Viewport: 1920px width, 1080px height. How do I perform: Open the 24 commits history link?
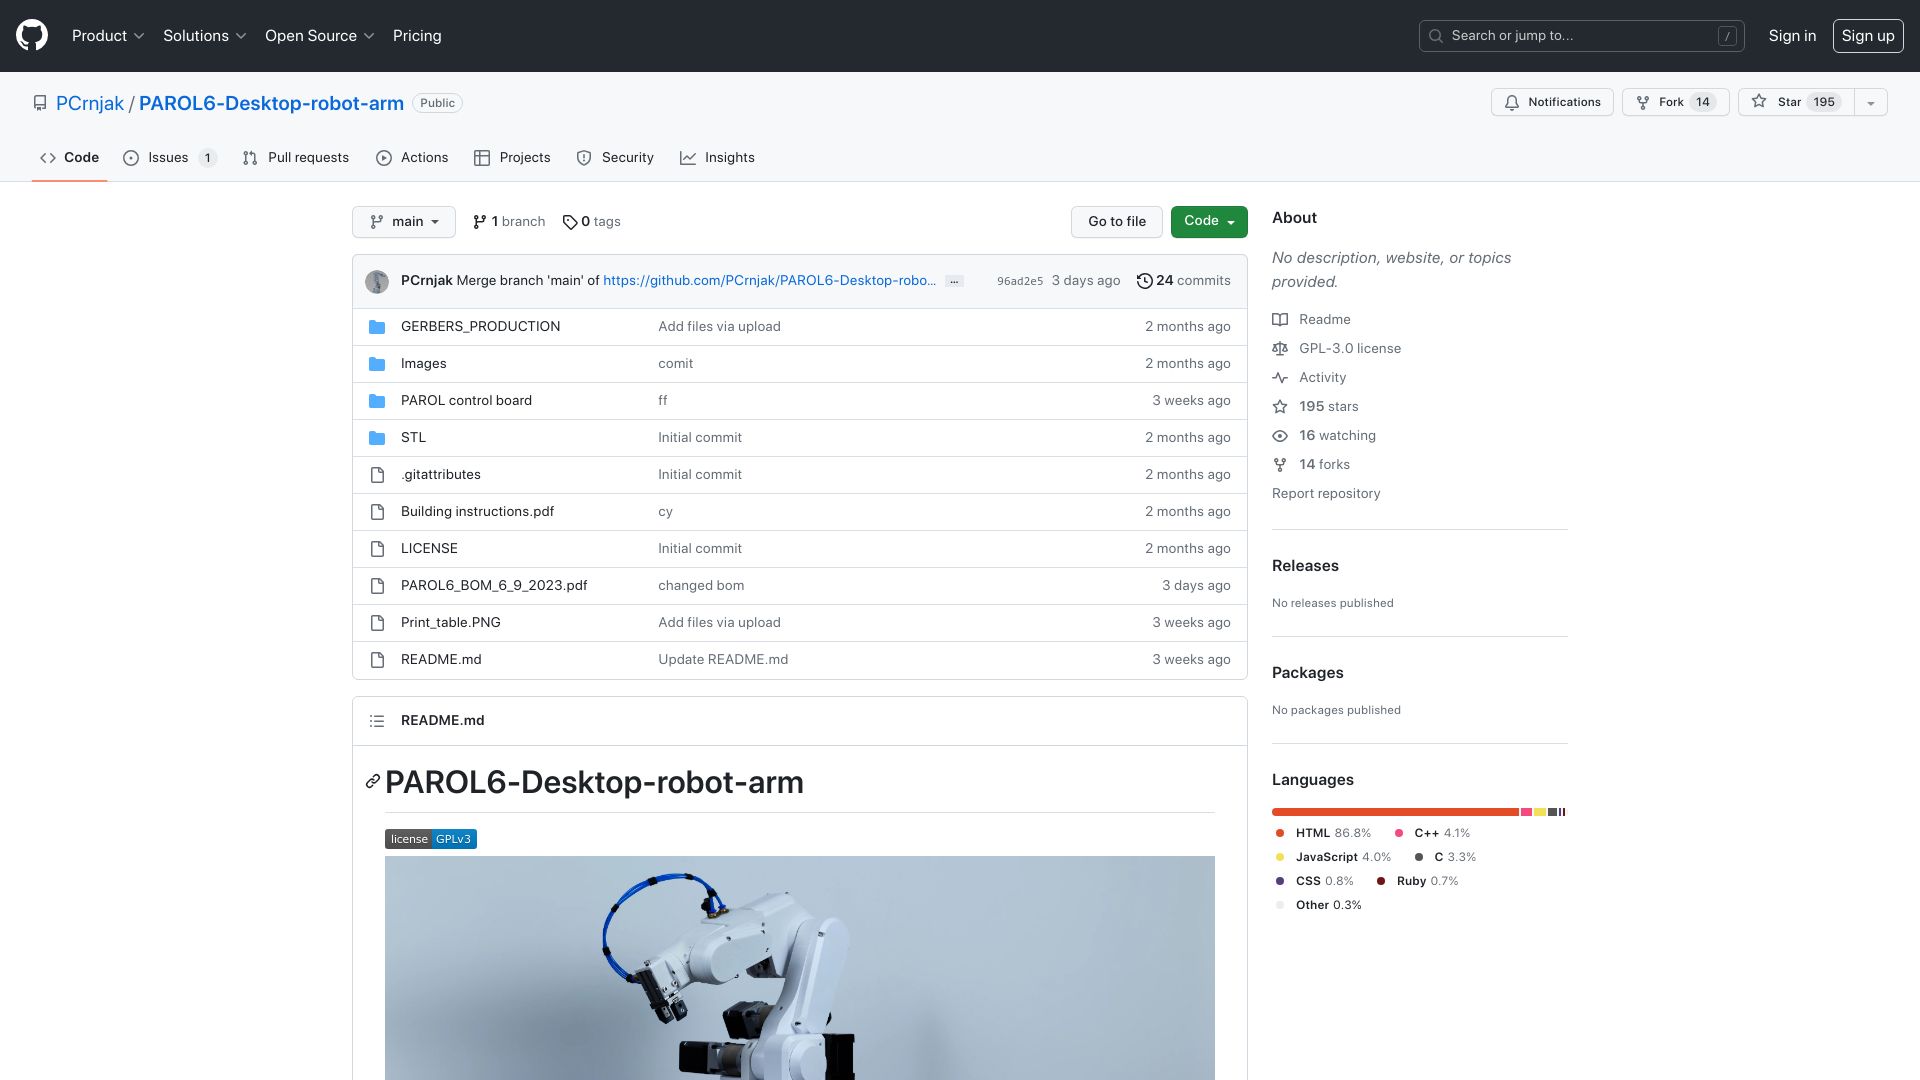click(x=1184, y=281)
